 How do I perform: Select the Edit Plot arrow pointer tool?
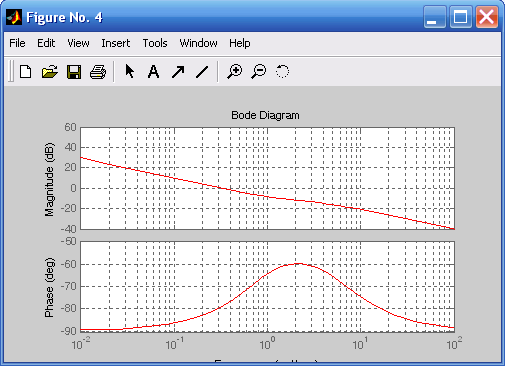click(130, 71)
